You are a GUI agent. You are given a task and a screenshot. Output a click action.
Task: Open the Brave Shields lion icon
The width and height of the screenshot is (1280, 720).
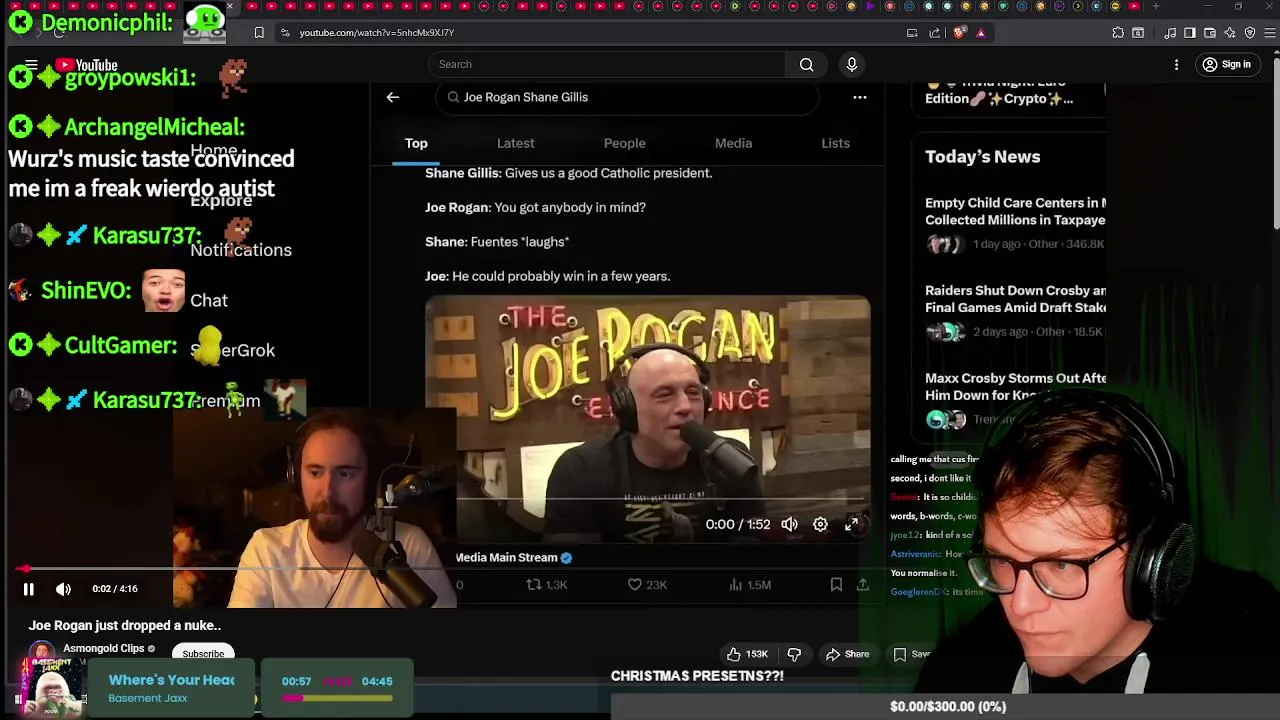(960, 33)
